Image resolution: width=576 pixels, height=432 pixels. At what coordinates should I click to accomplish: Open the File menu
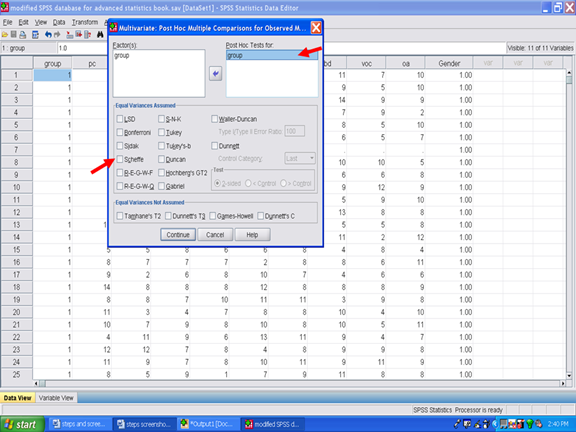click(7, 22)
